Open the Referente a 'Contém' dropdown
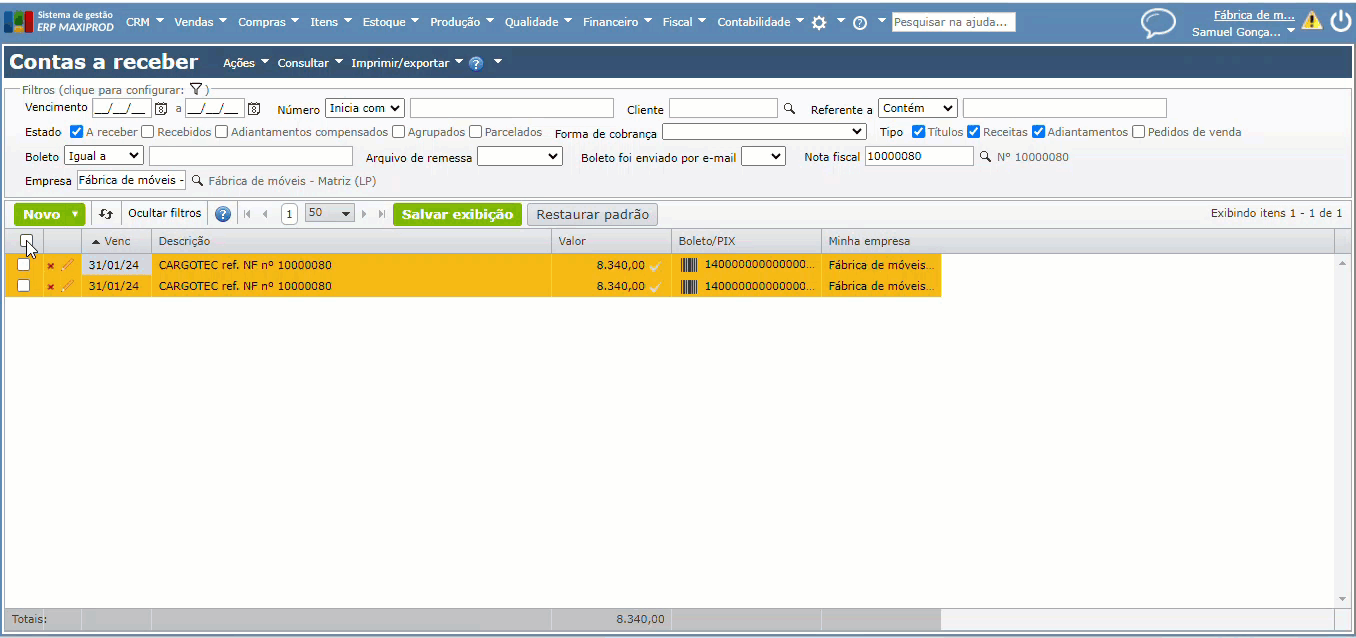The height and width of the screenshot is (638, 1356). [x=918, y=108]
